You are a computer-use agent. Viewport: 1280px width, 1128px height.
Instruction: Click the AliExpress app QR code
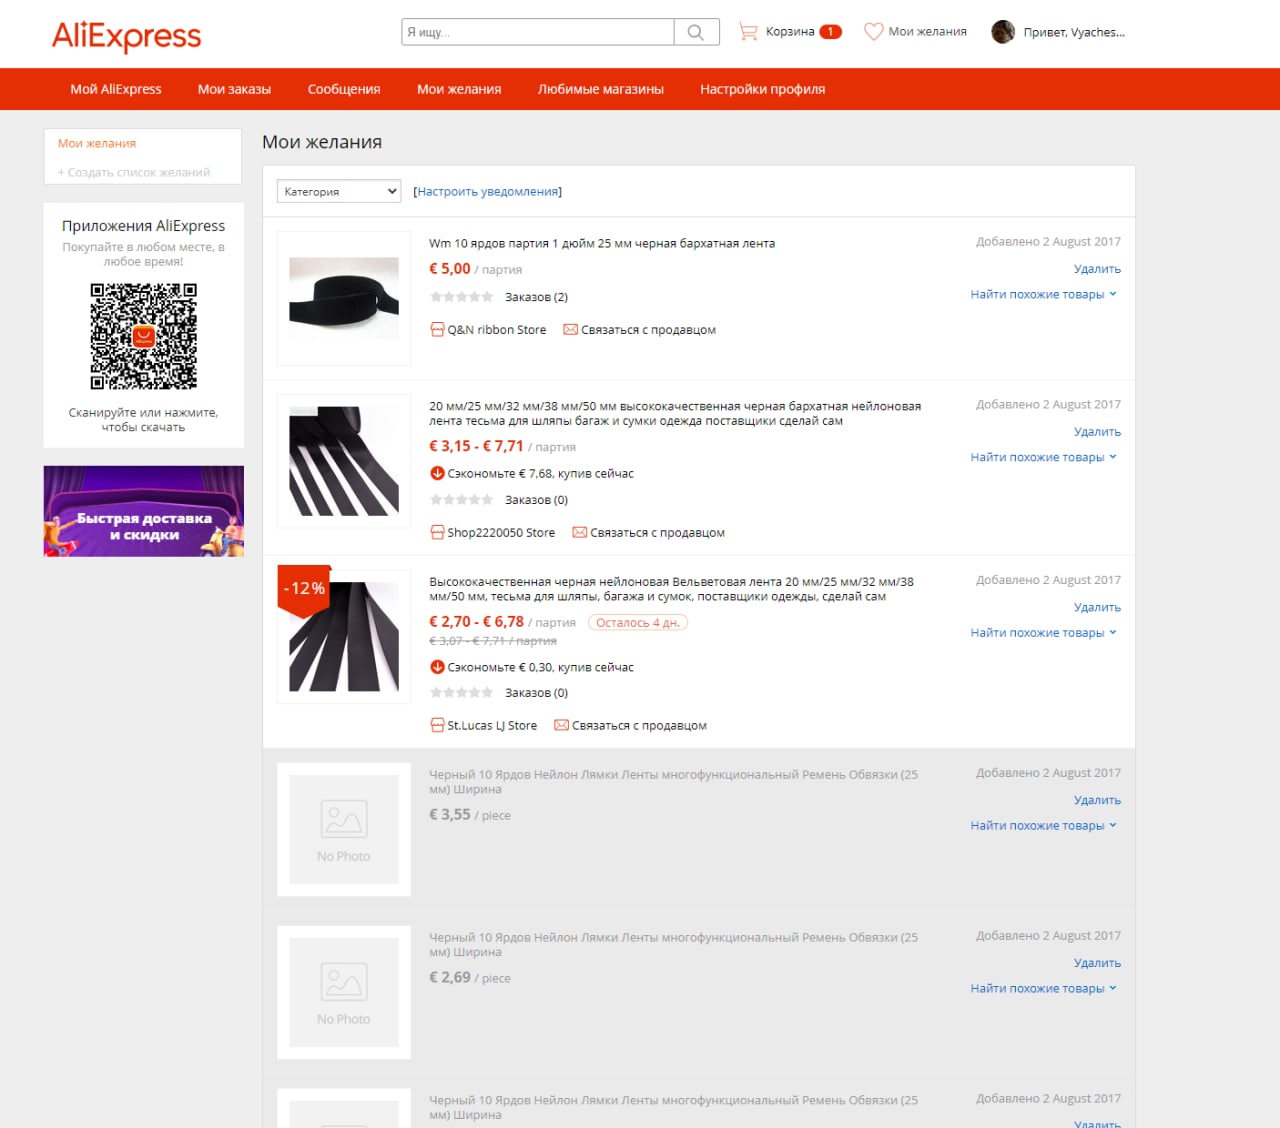[143, 336]
